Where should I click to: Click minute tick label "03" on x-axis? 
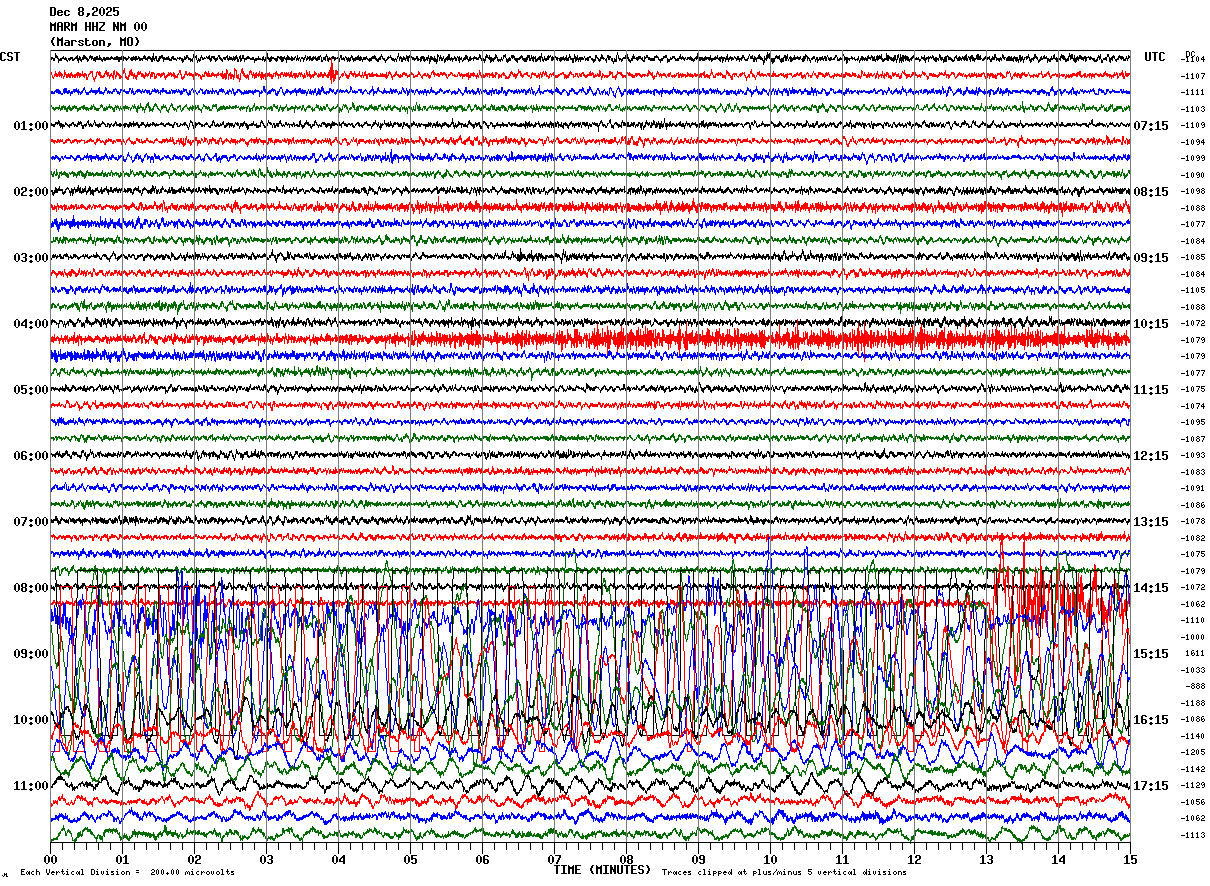[266, 859]
